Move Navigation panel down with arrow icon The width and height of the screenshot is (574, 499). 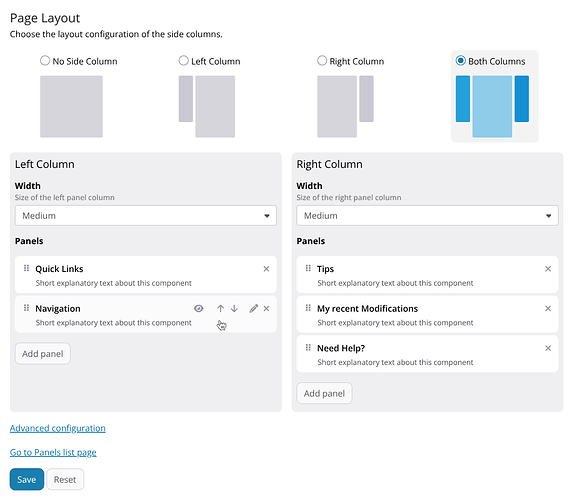pos(234,309)
